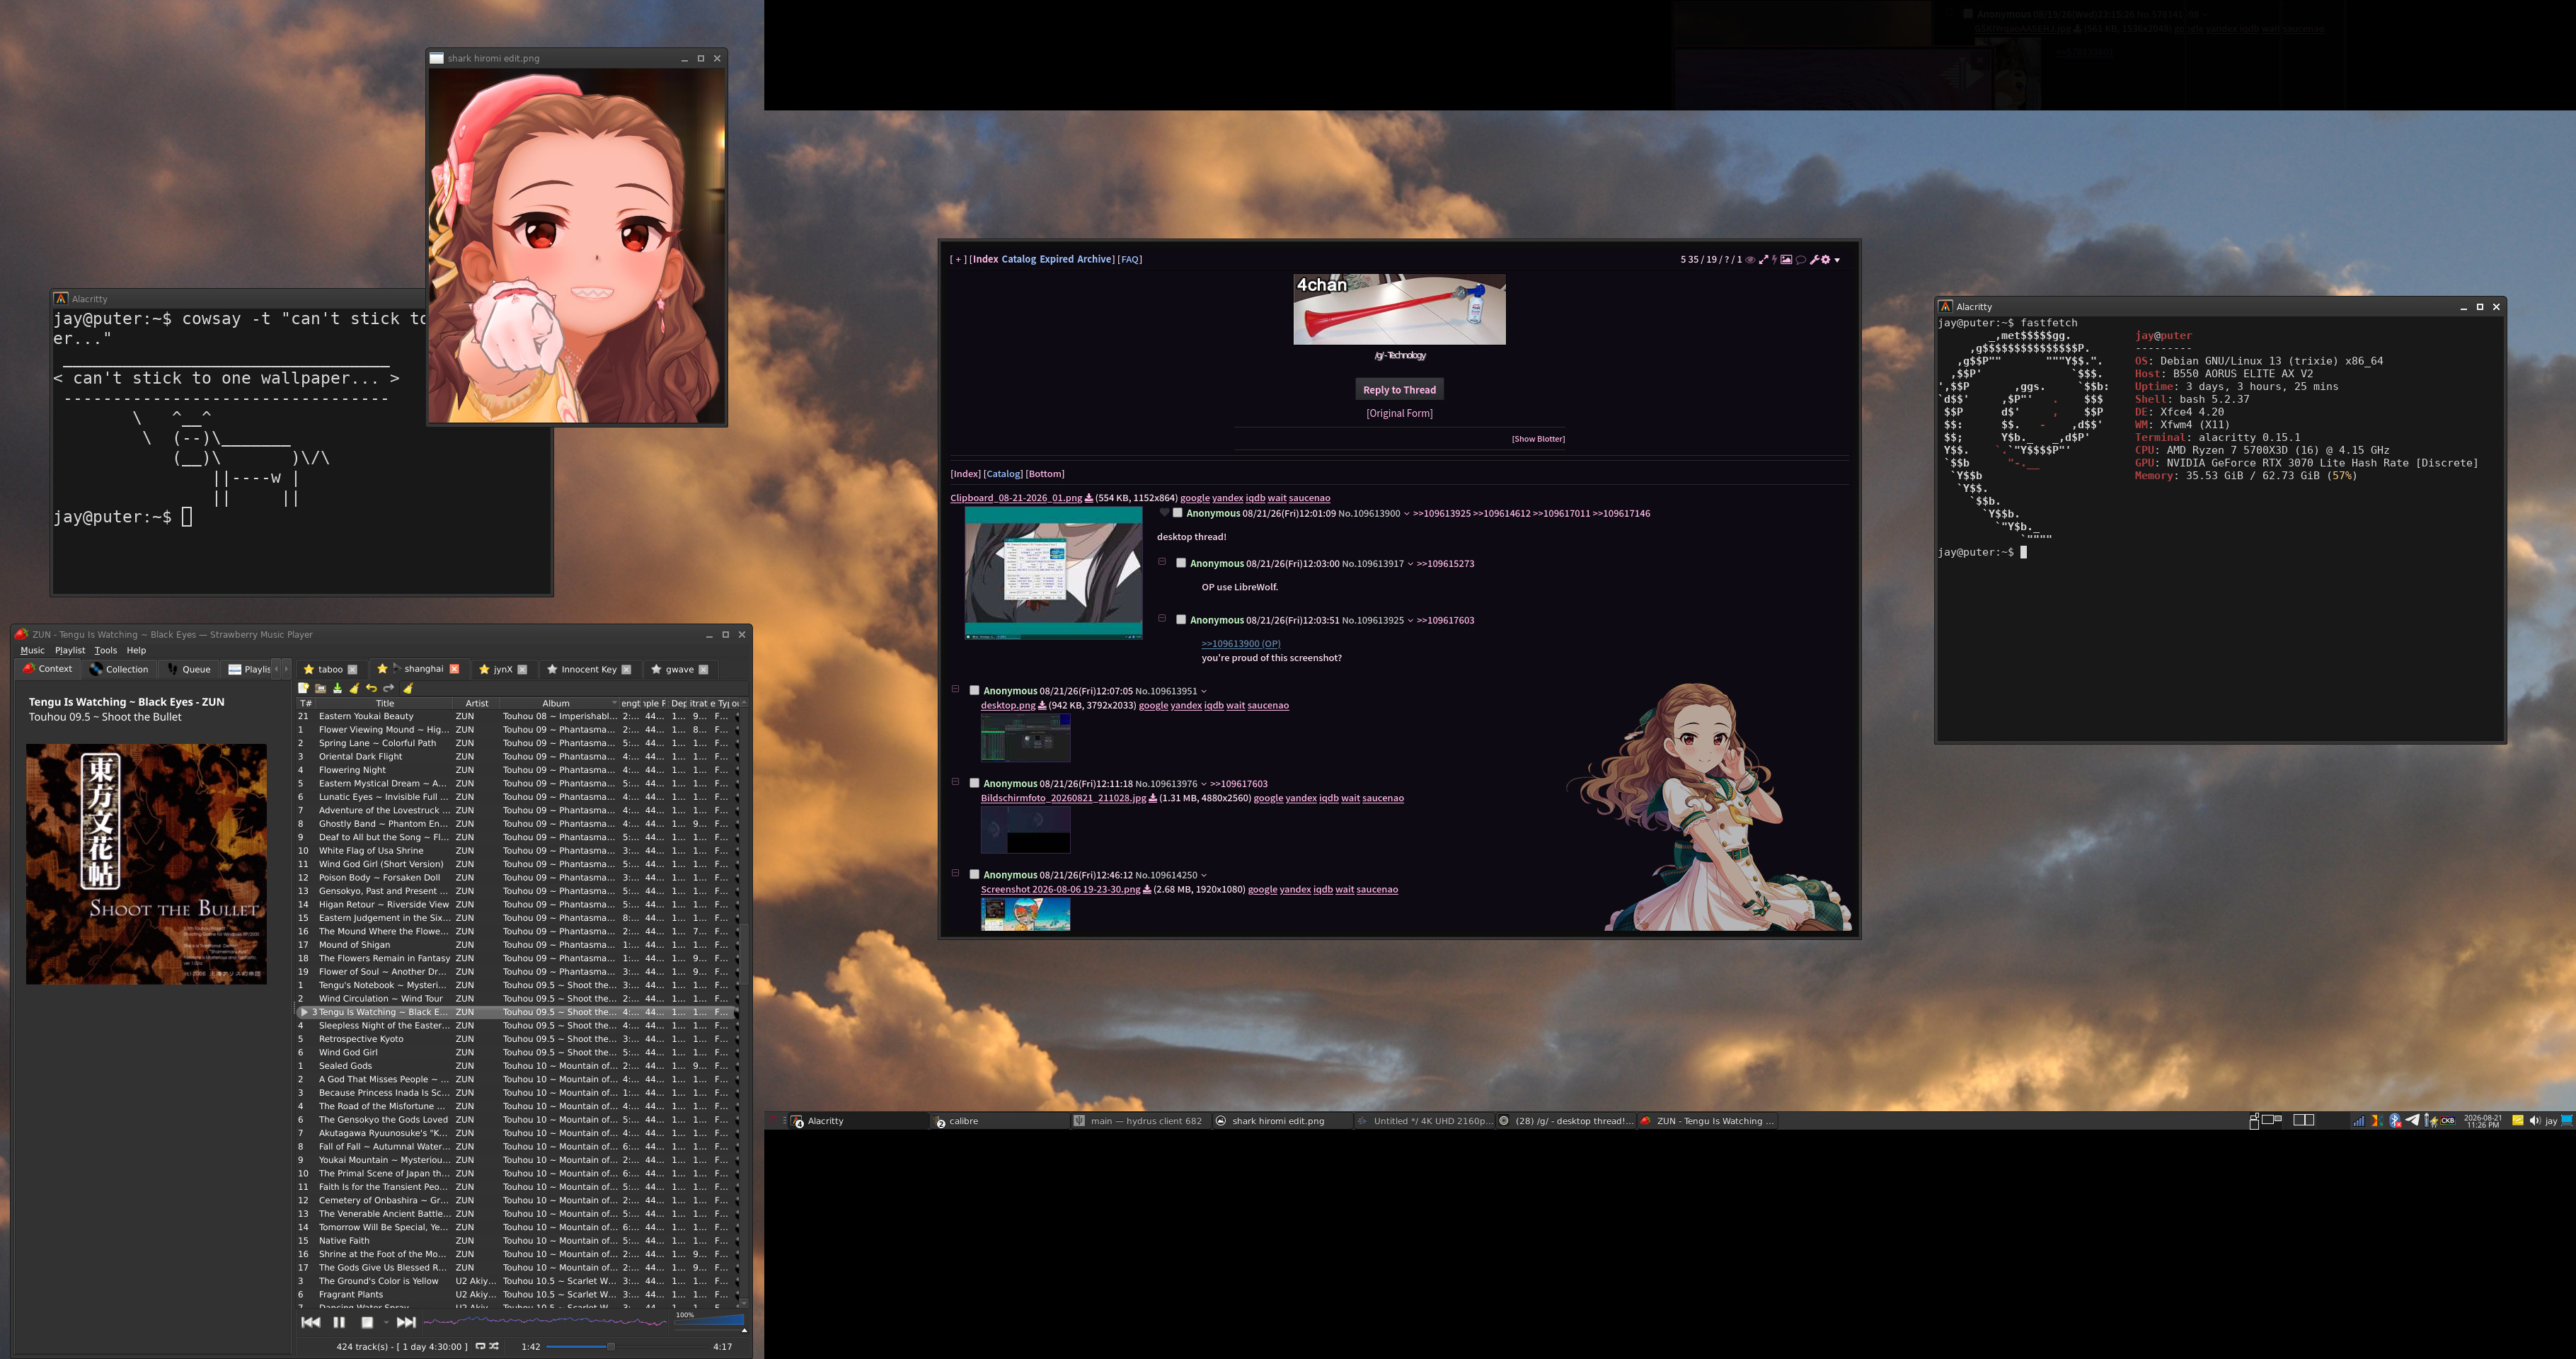
Task: Click the load playlist folder icon
Action: click(320, 688)
